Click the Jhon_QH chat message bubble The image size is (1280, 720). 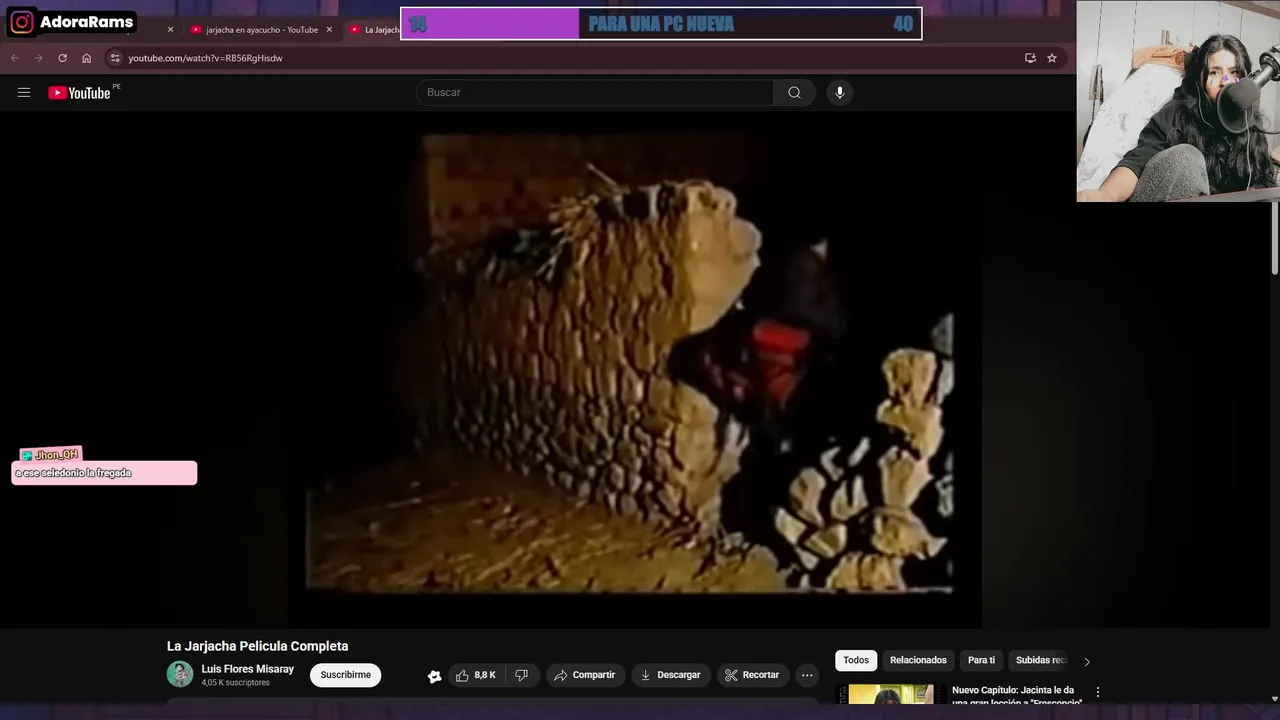click(104, 473)
